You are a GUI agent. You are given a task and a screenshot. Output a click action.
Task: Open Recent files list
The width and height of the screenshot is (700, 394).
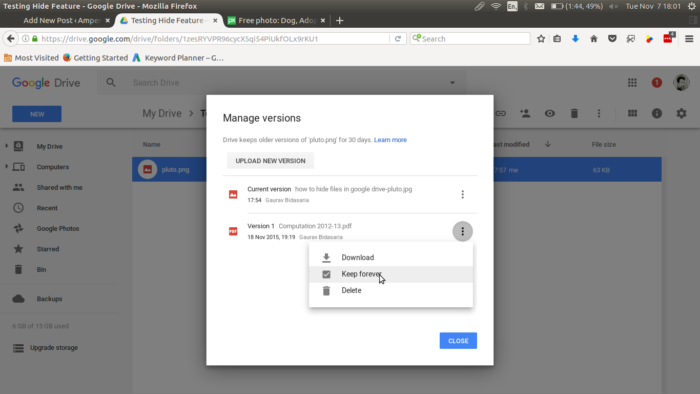(x=47, y=208)
